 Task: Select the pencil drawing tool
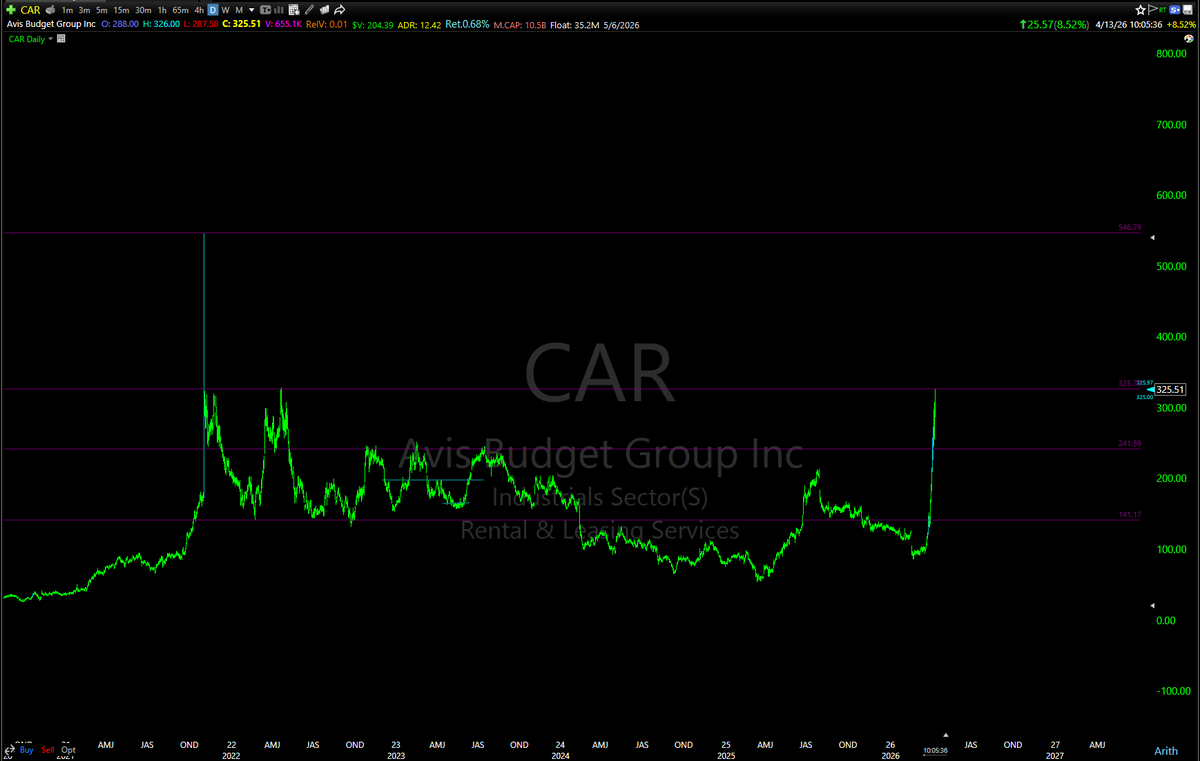[309, 10]
